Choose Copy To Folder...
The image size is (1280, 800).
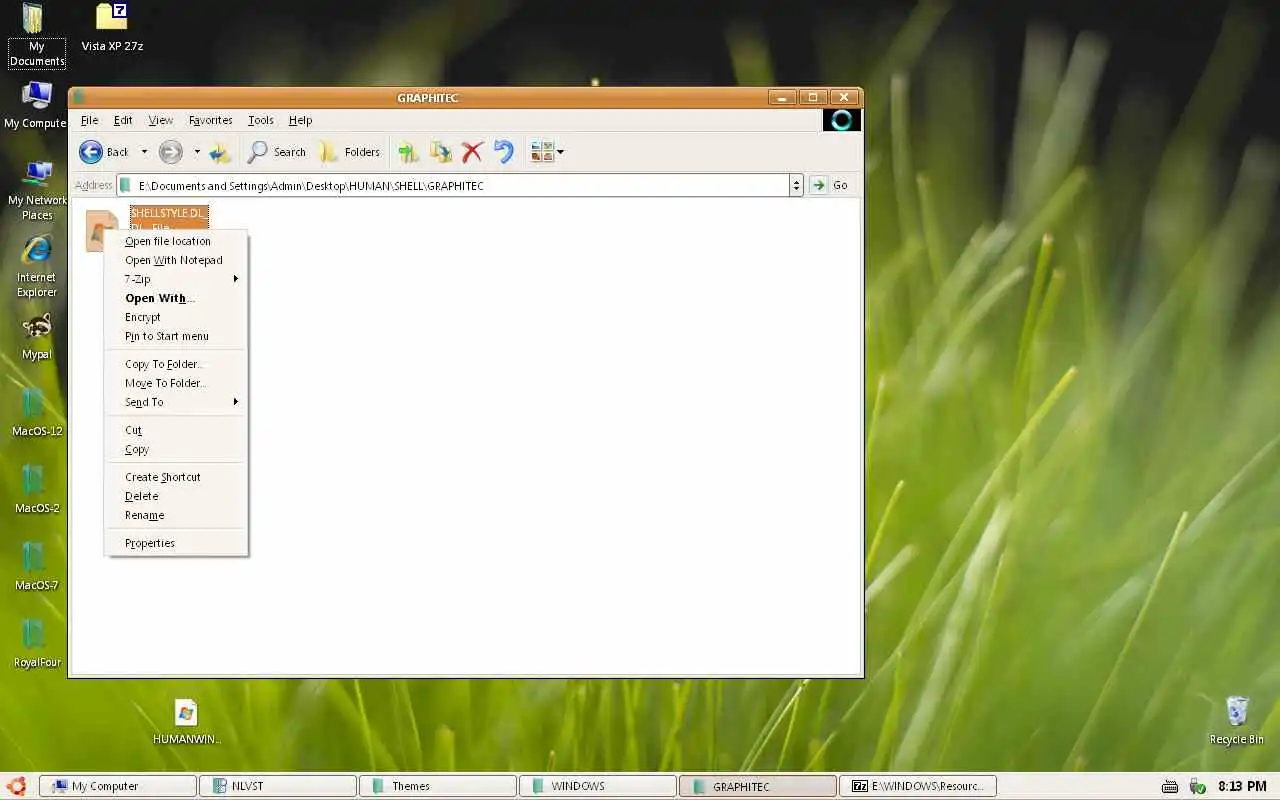click(x=177, y=364)
